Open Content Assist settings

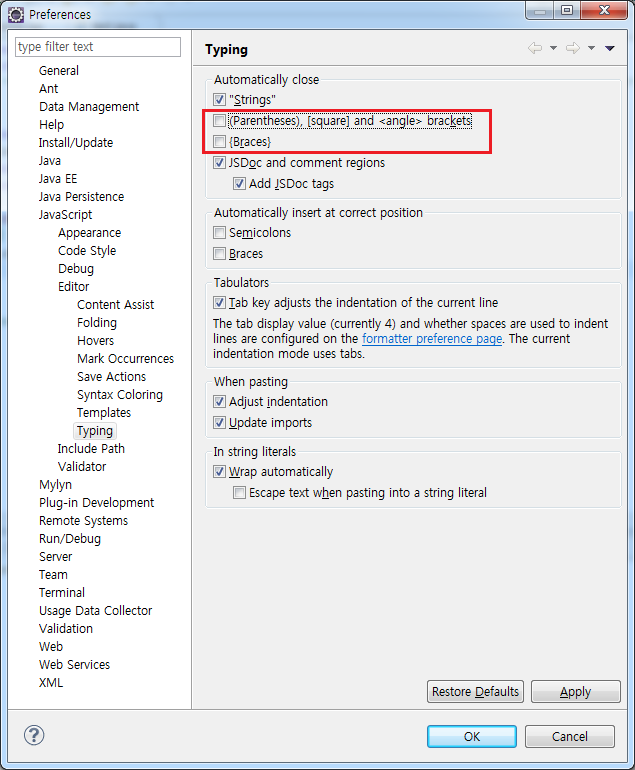[115, 305]
